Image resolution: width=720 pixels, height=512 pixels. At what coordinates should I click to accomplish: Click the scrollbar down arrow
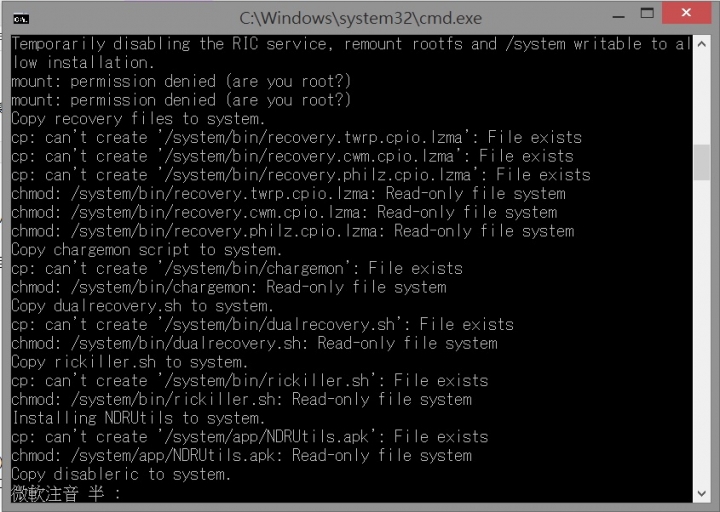coord(701,494)
